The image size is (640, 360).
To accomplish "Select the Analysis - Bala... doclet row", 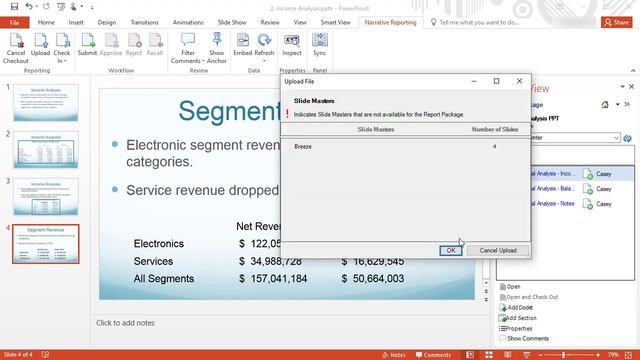I will pyautogui.click(x=582, y=189).
